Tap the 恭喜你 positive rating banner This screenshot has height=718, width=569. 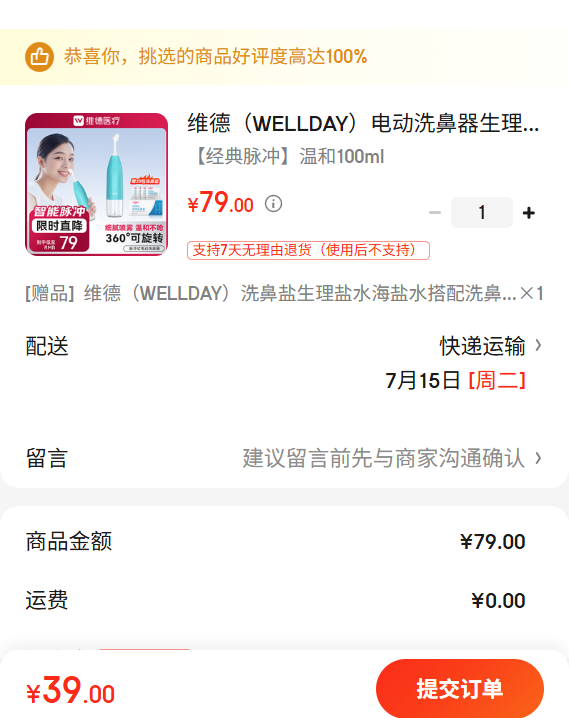(284, 57)
